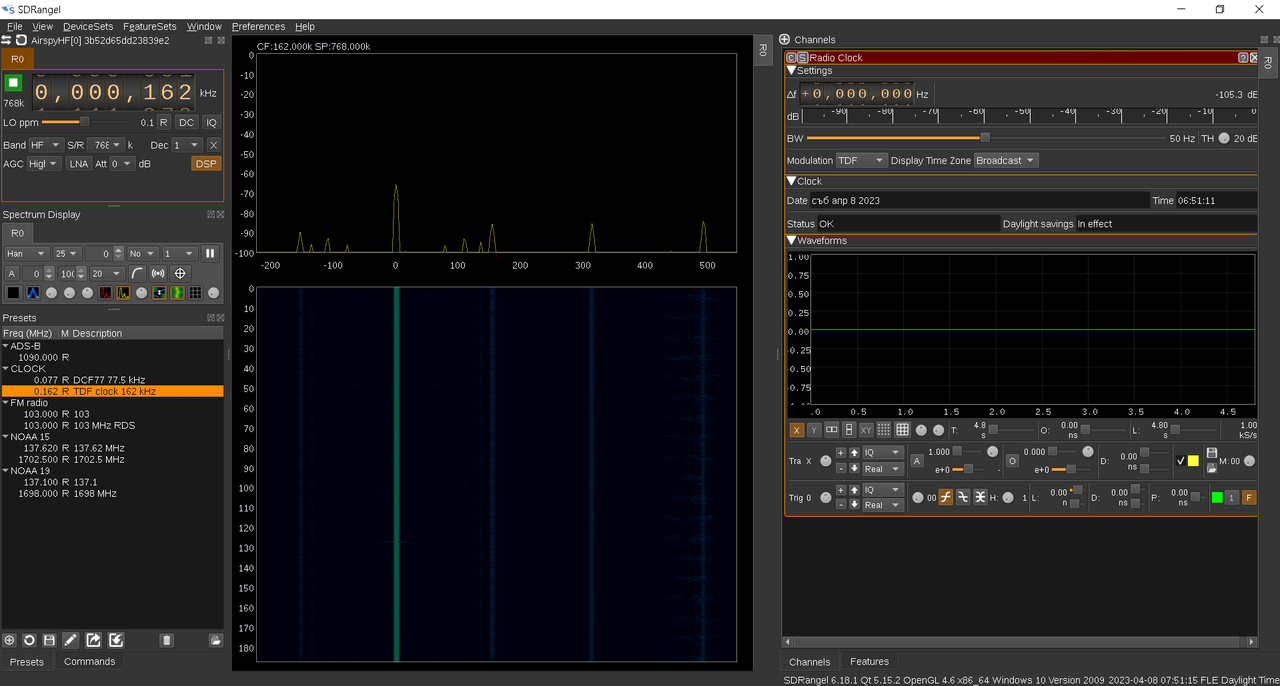Click the DC correction button

(186, 122)
